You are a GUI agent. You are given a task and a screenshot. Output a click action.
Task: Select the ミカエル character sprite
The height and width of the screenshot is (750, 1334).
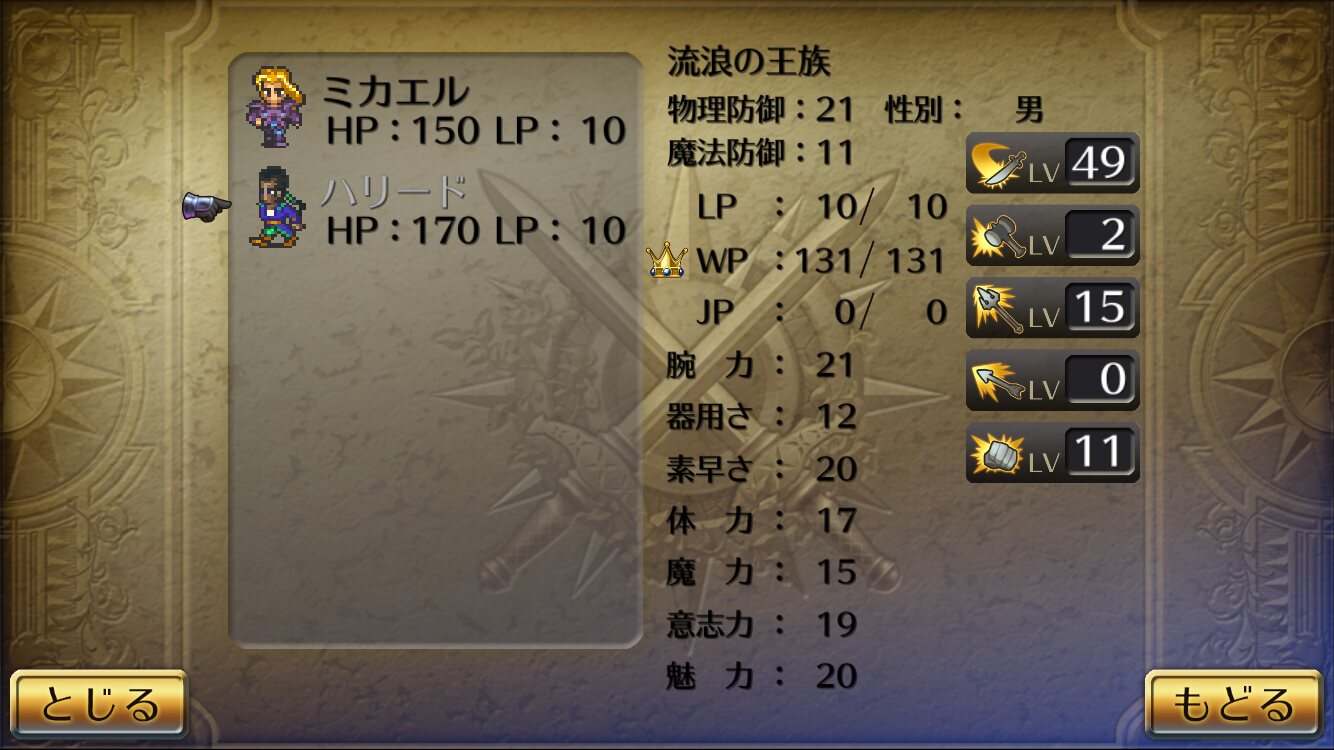(276, 107)
